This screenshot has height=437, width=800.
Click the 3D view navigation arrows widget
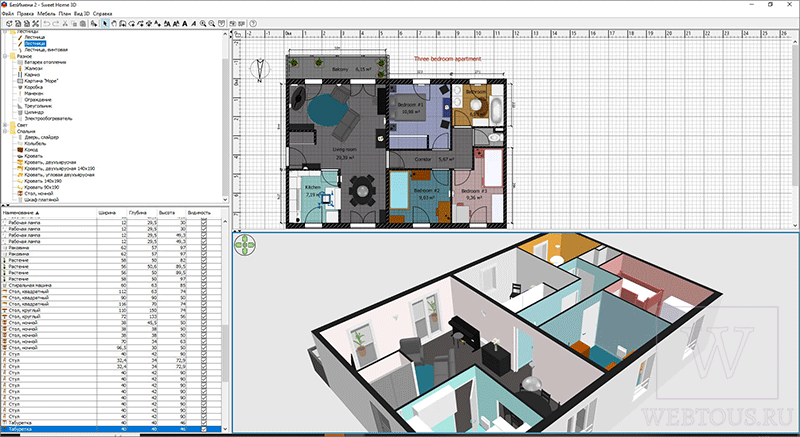point(245,245)
